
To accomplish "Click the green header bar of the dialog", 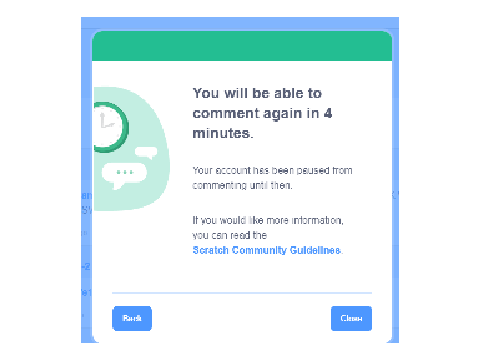I will [242, 46].
